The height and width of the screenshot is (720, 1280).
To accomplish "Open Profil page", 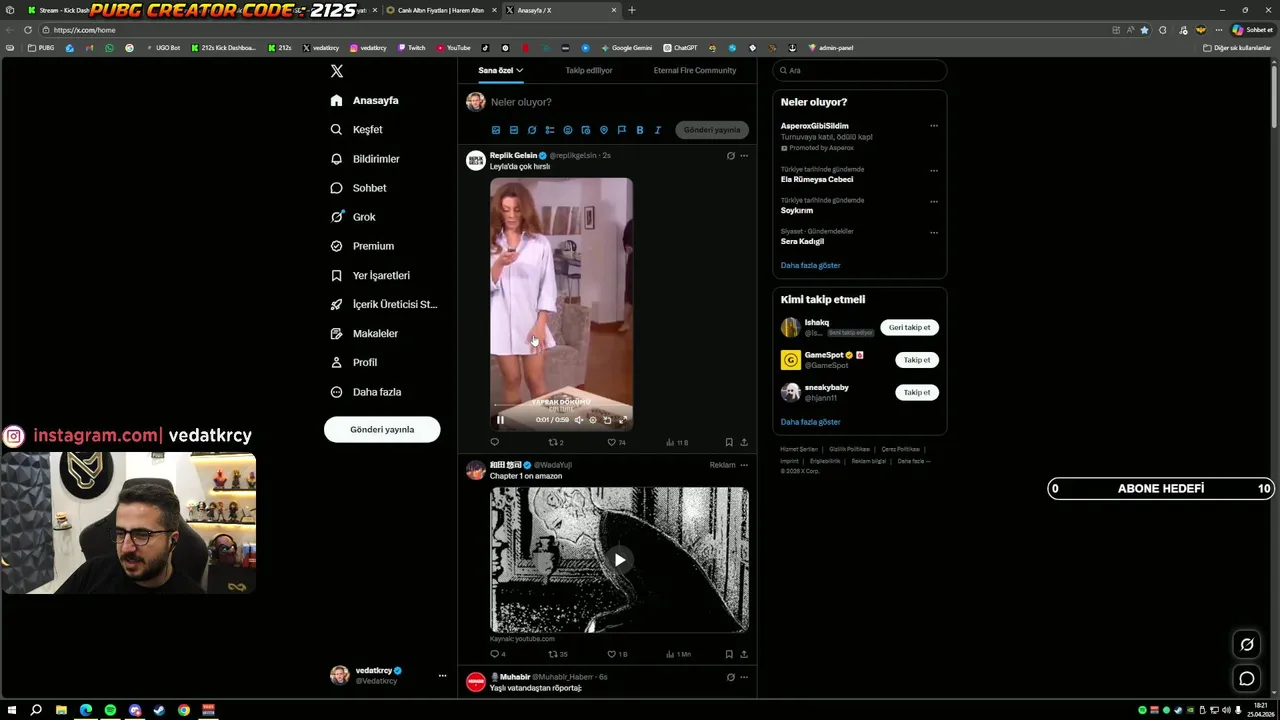I will [354, 362].
